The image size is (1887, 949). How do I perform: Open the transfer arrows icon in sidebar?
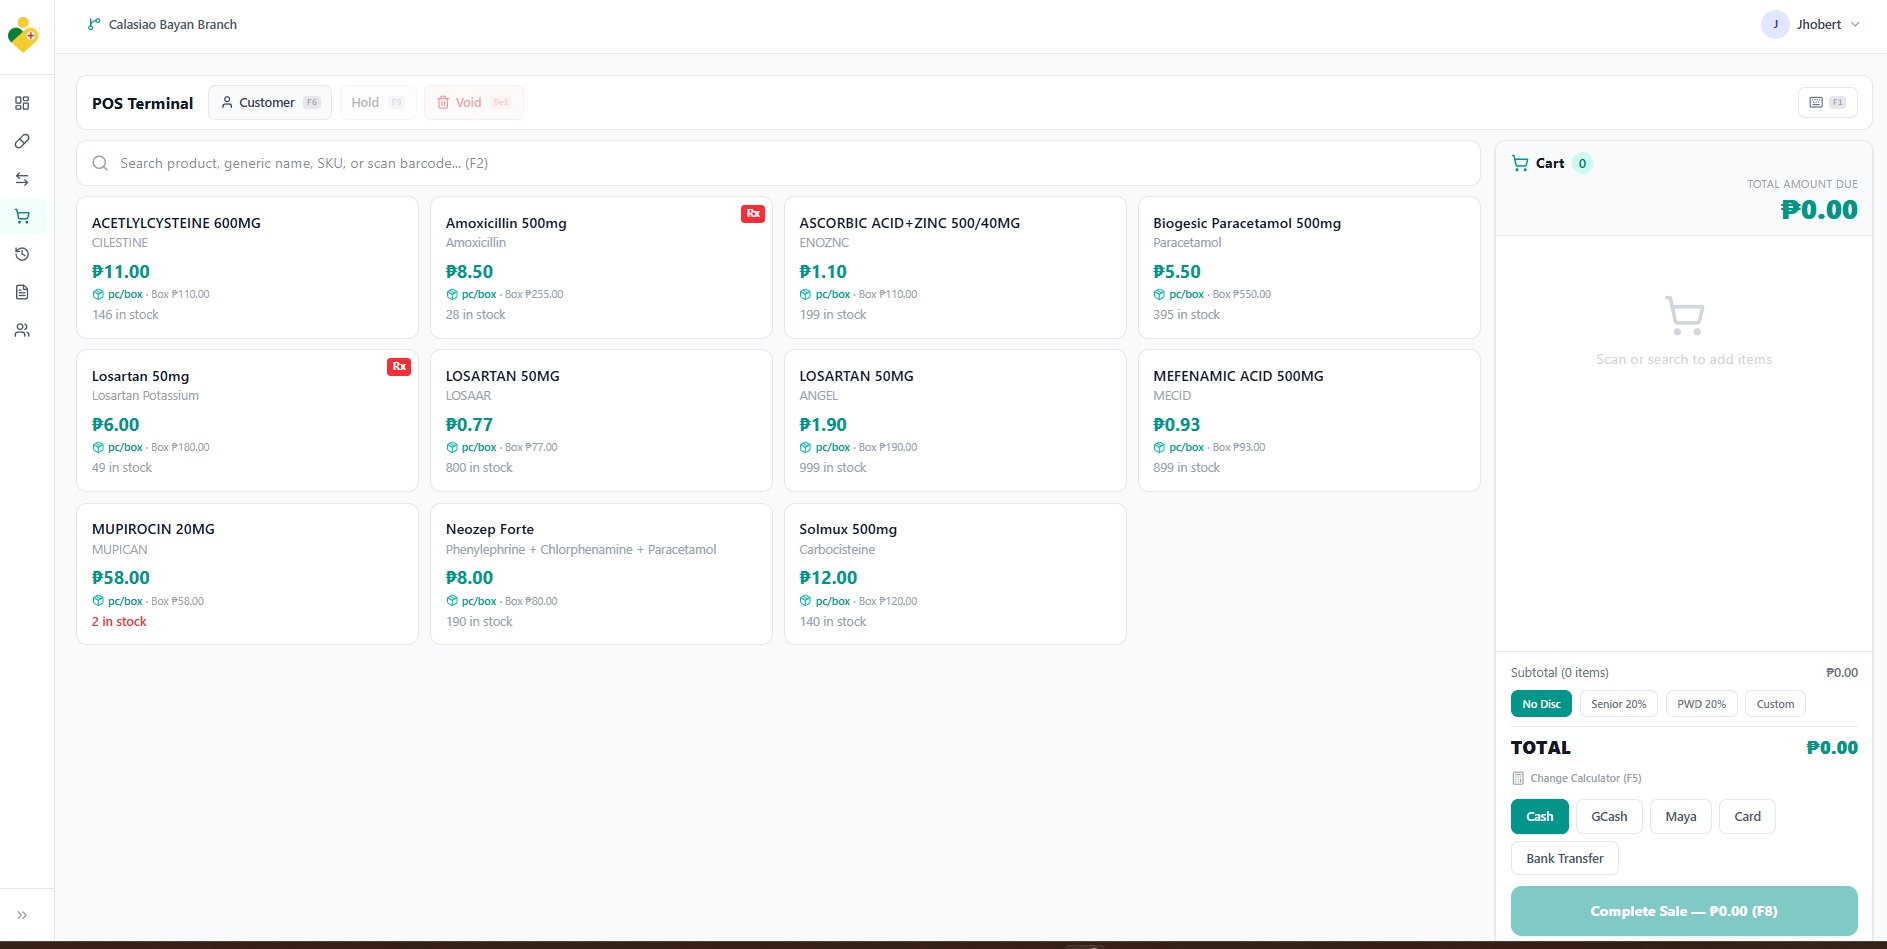tap(22, 179)
